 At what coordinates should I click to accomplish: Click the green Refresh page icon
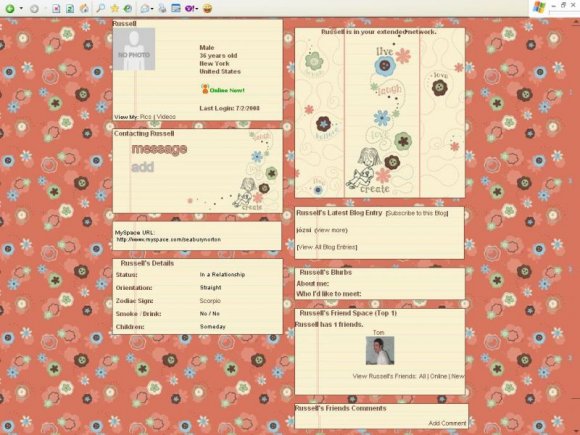[x=70, y=8]
